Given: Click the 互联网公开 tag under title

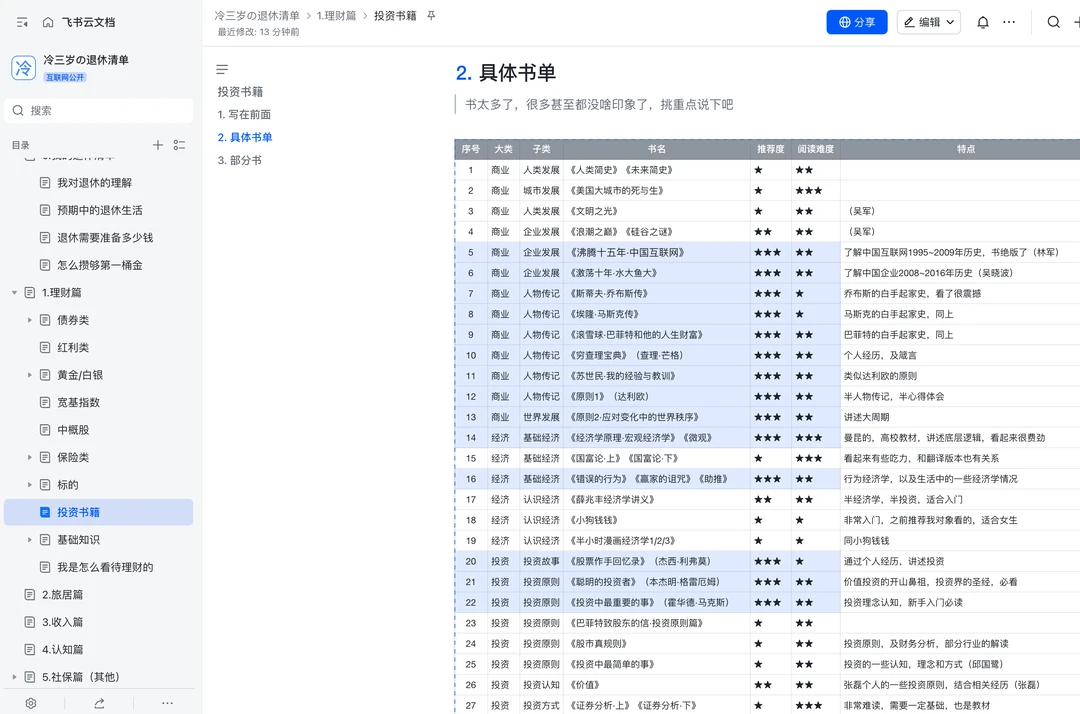Looking at the screenshot, I should click(x=65, y=77).
